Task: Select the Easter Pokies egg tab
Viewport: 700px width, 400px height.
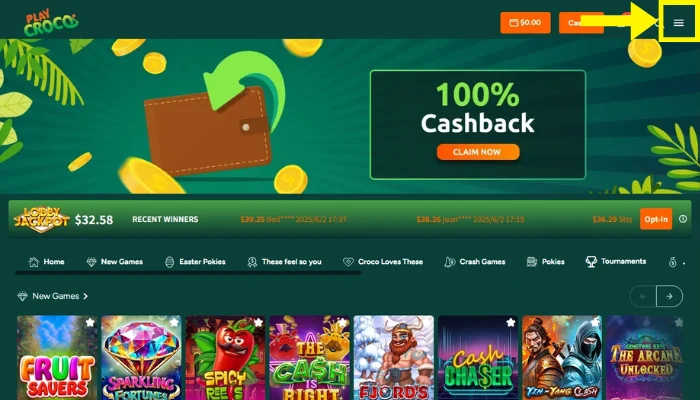Action: 195,262
